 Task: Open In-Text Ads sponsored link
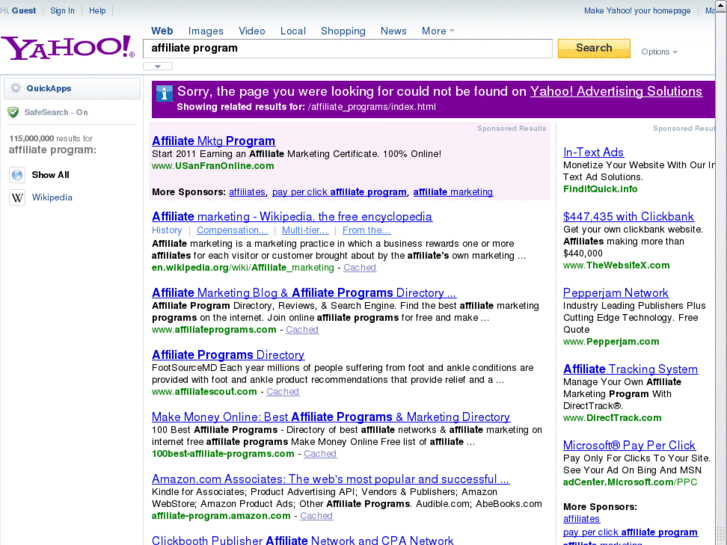click(x=593, y=152)
